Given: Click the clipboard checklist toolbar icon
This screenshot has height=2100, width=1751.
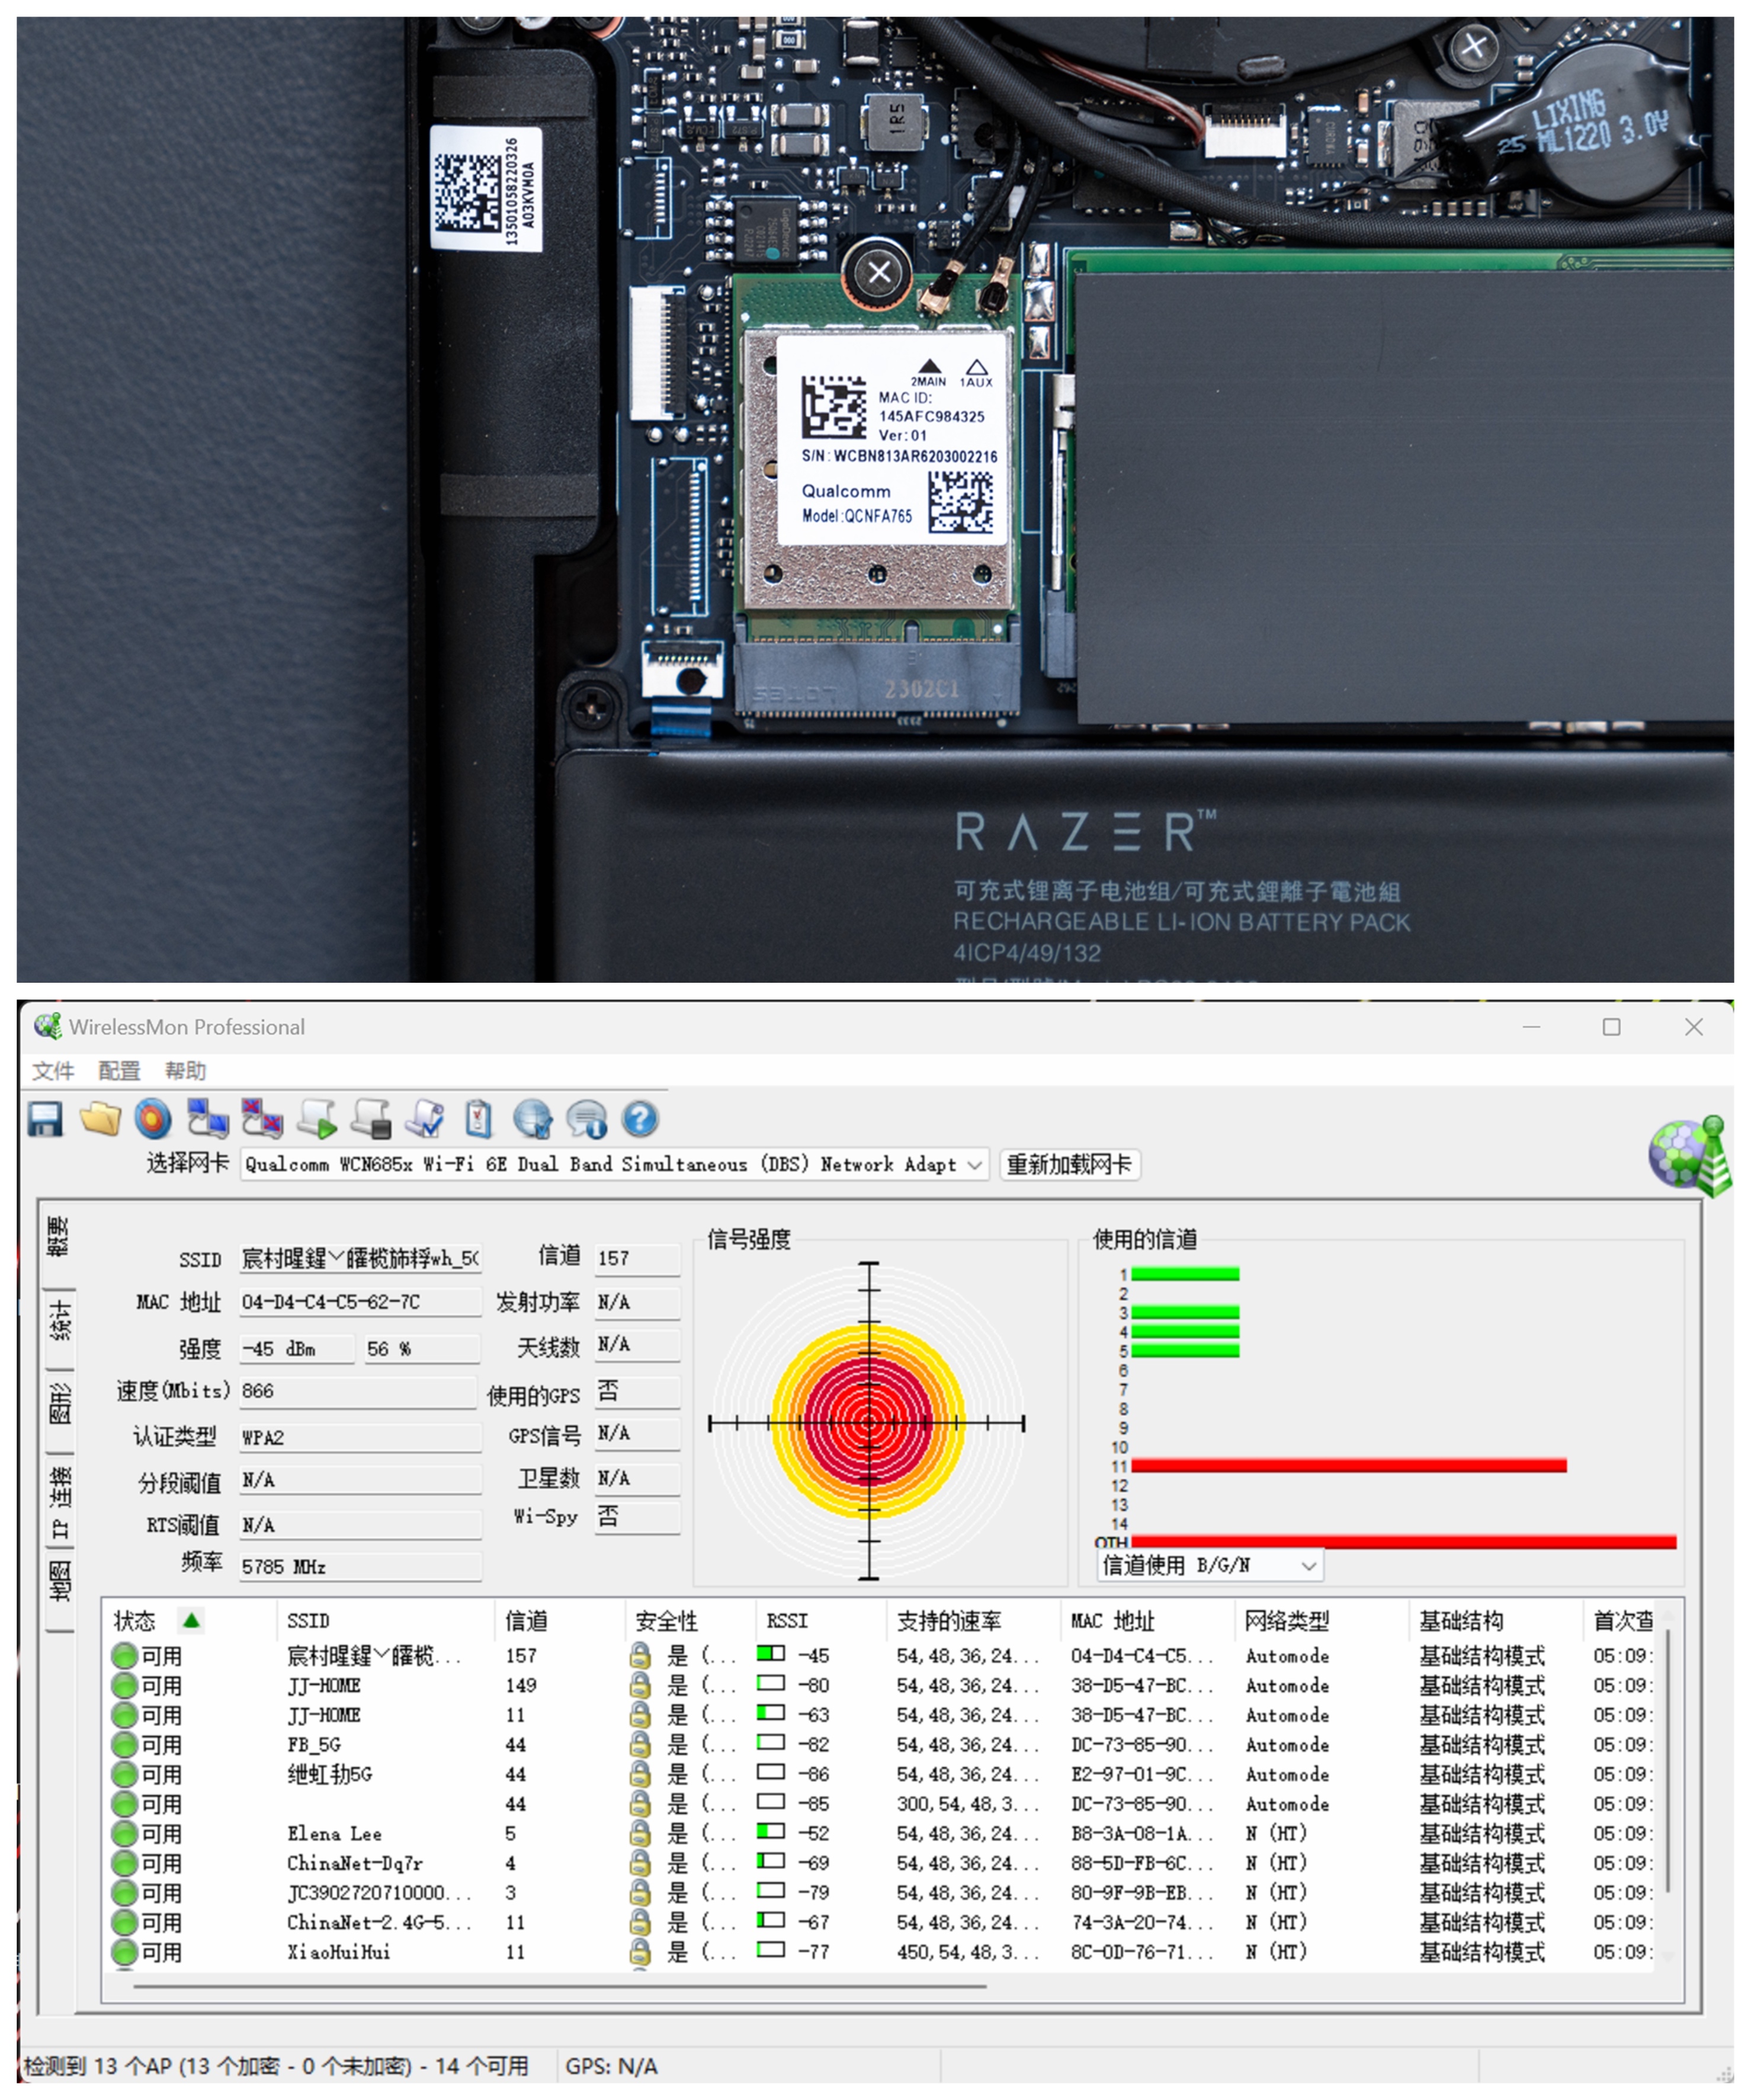Looking at the screenshot, I should (479, 1120).
